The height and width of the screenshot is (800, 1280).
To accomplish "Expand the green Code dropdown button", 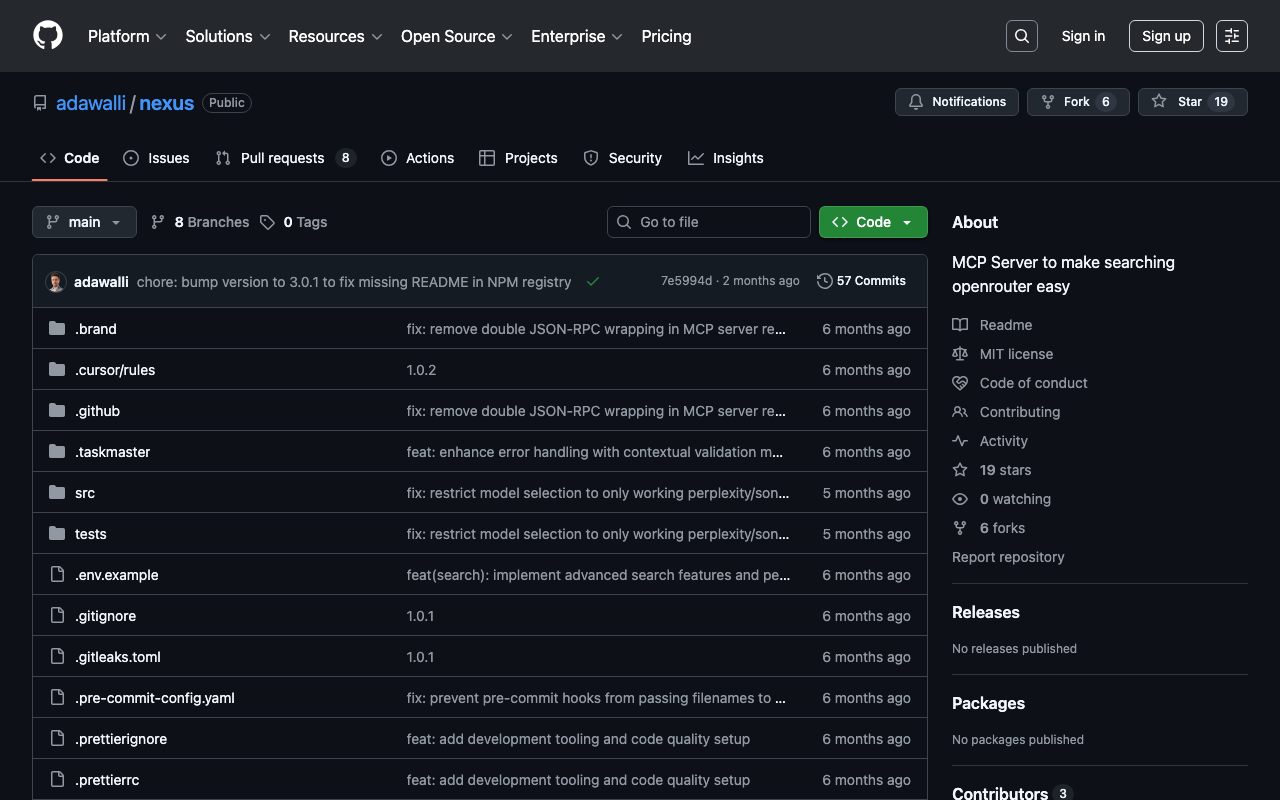I will (873, 222).
